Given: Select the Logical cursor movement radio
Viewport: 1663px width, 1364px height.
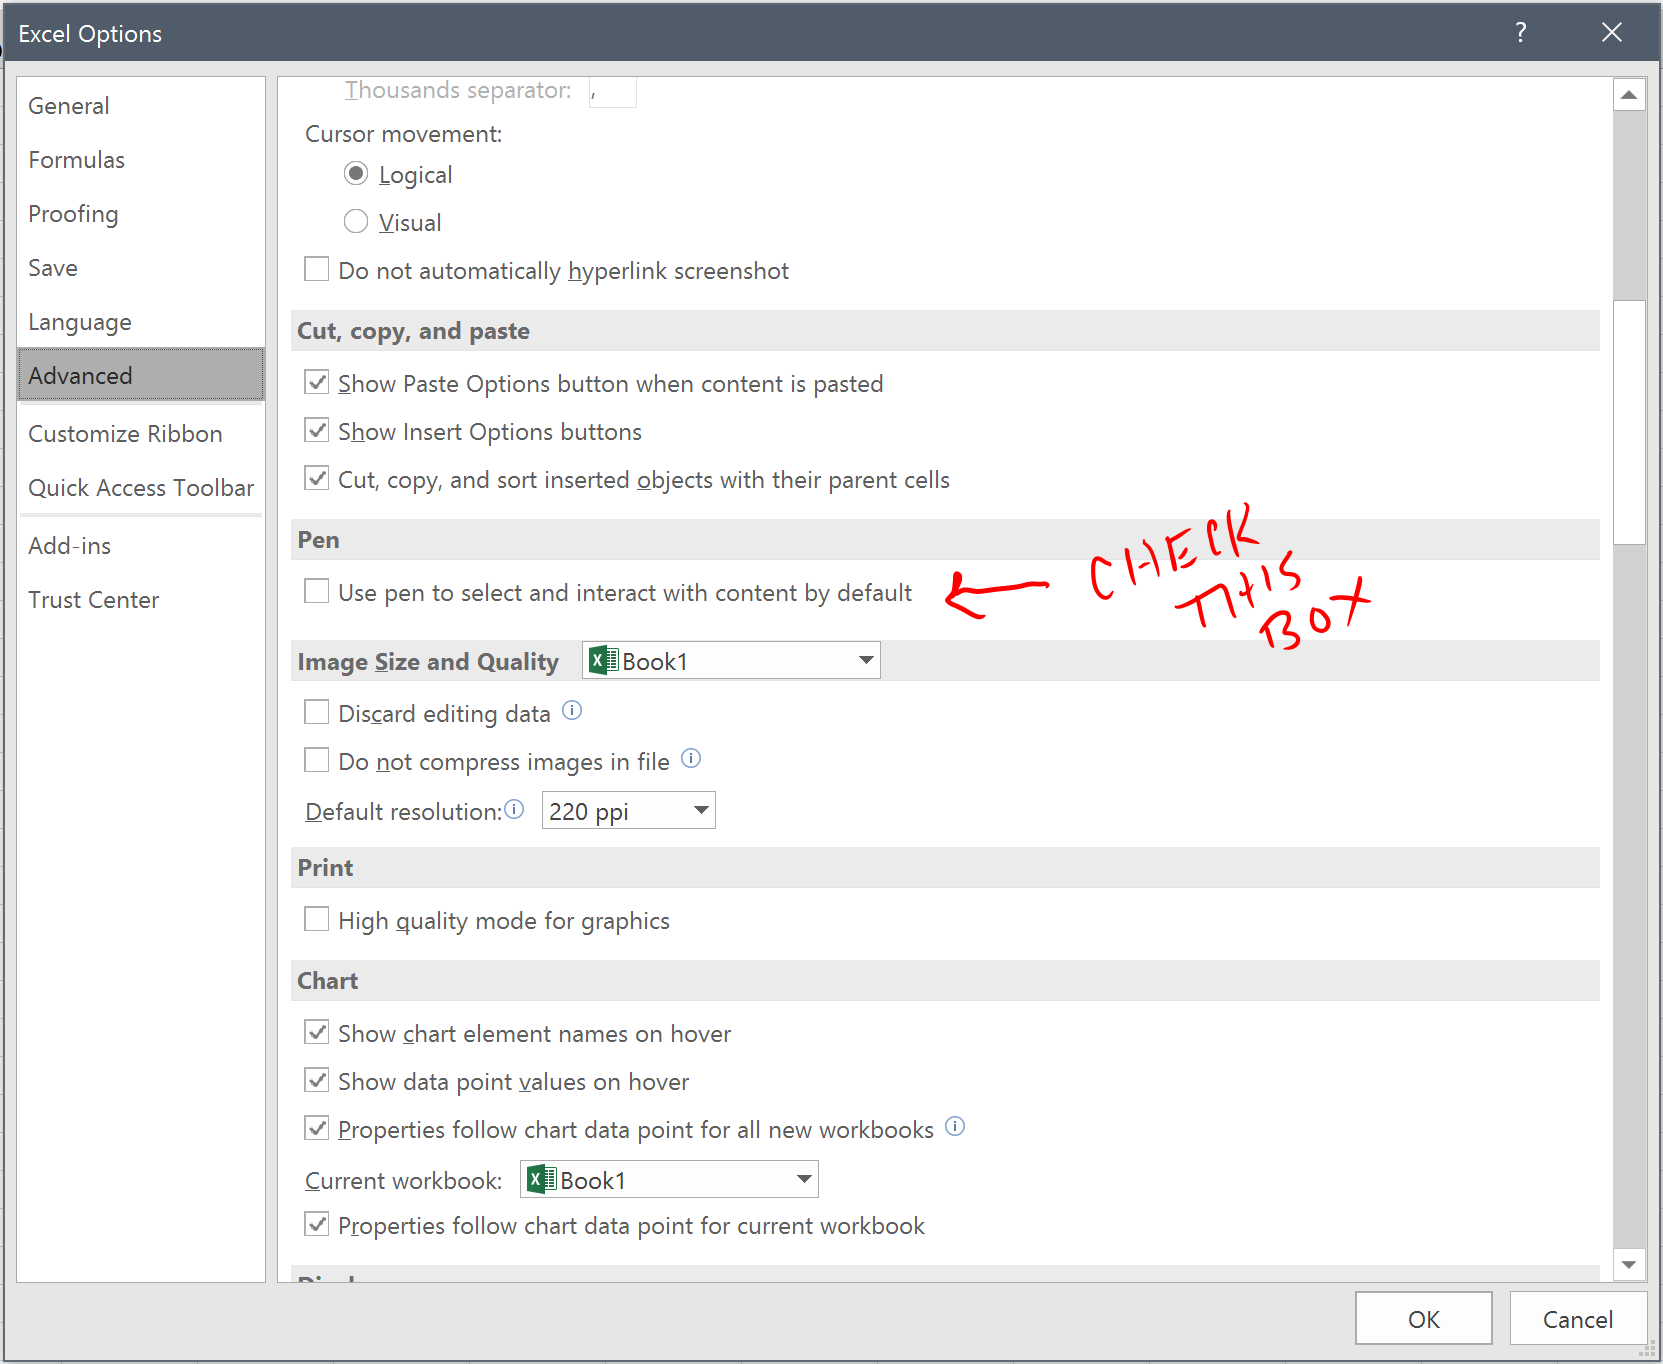Looking at the screenshot, I should (x=356, y=173).
